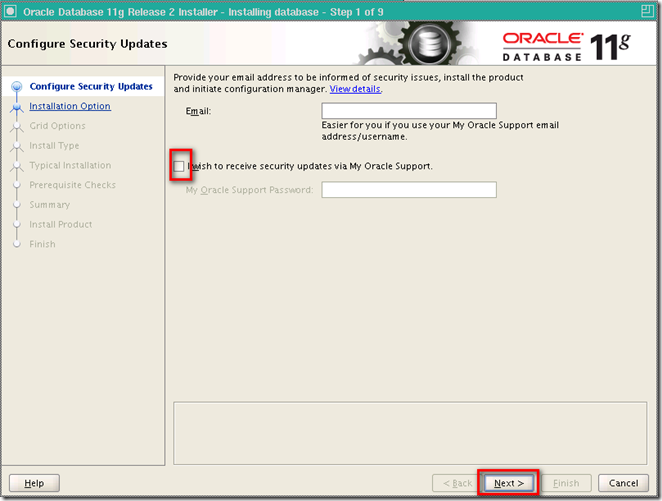662x501 pixels.
Task: Click the Configure Security Updates step bullet icon
Action: coord(16,87)
